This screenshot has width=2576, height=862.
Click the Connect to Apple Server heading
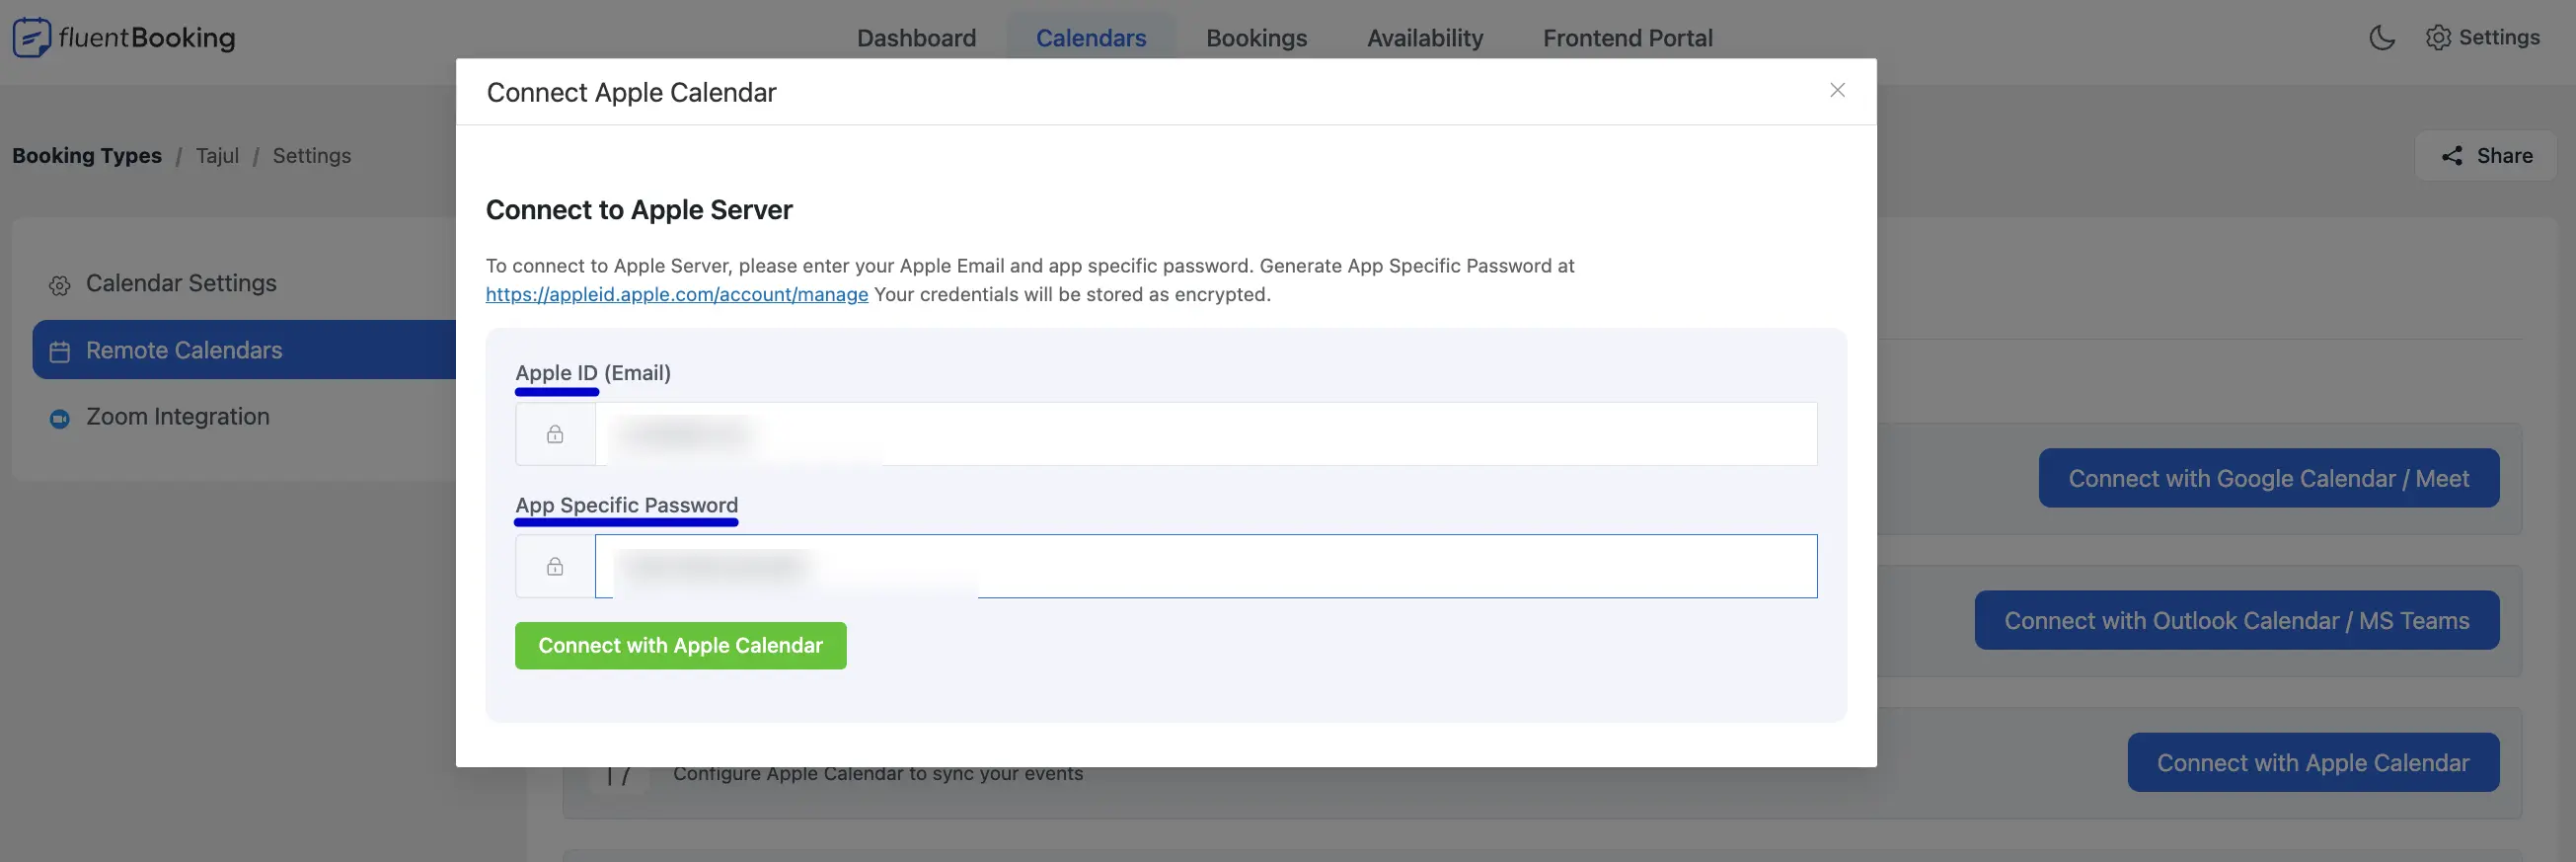(x=639, y=210)
